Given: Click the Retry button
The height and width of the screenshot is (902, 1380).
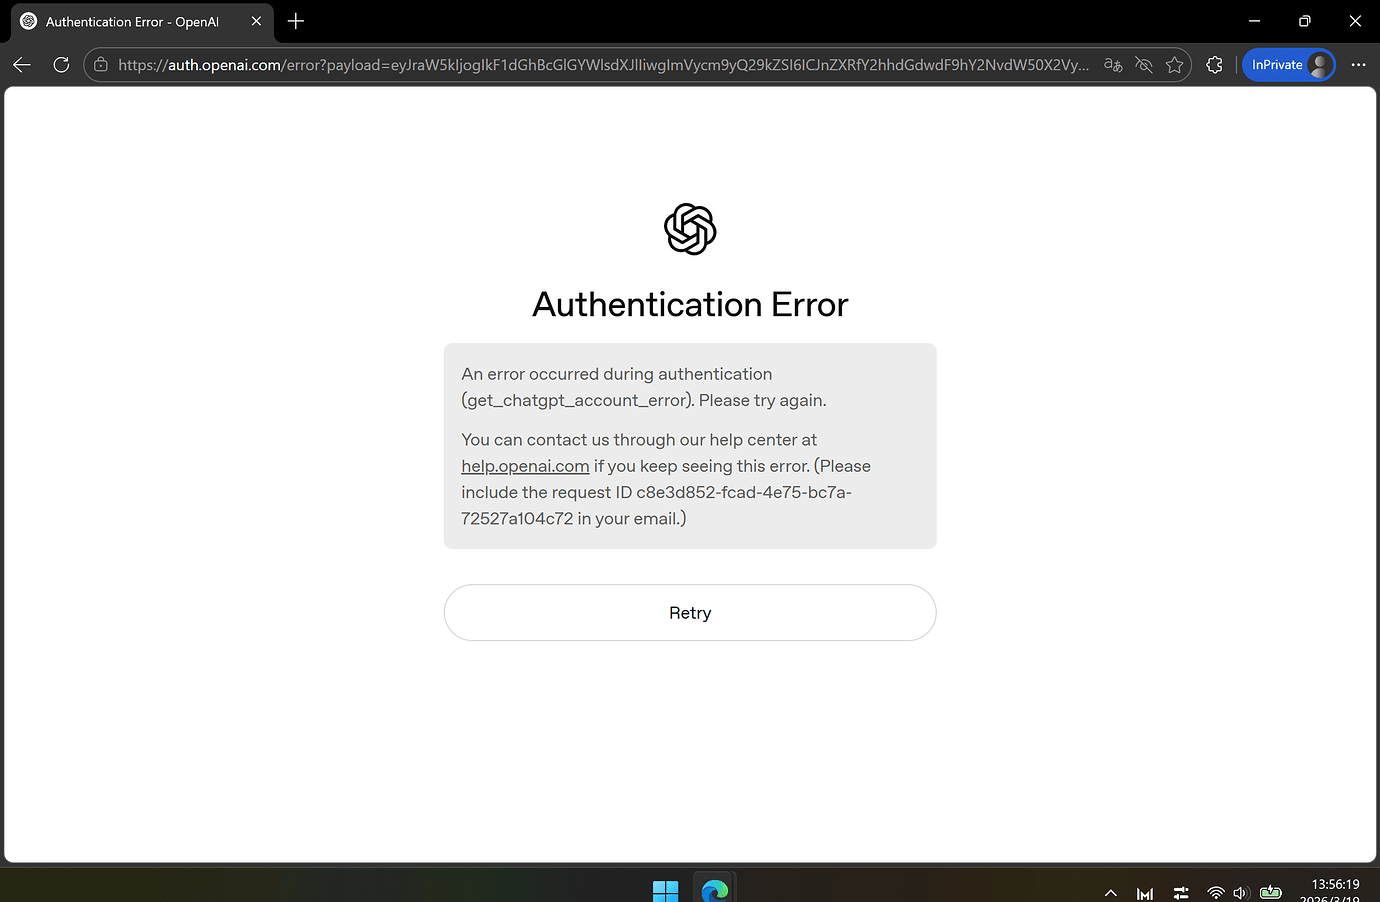Looking at the screenshot, I should pyautogui.click(x=690, y=613).
